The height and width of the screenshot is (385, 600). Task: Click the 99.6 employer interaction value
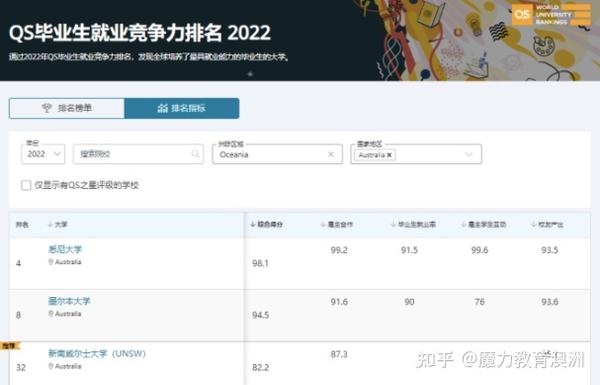tap(479, 250)
